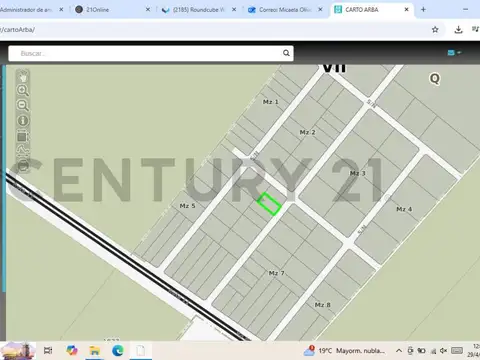
Task: Click the Mz 2 block label
Action: tap(307, 132)
